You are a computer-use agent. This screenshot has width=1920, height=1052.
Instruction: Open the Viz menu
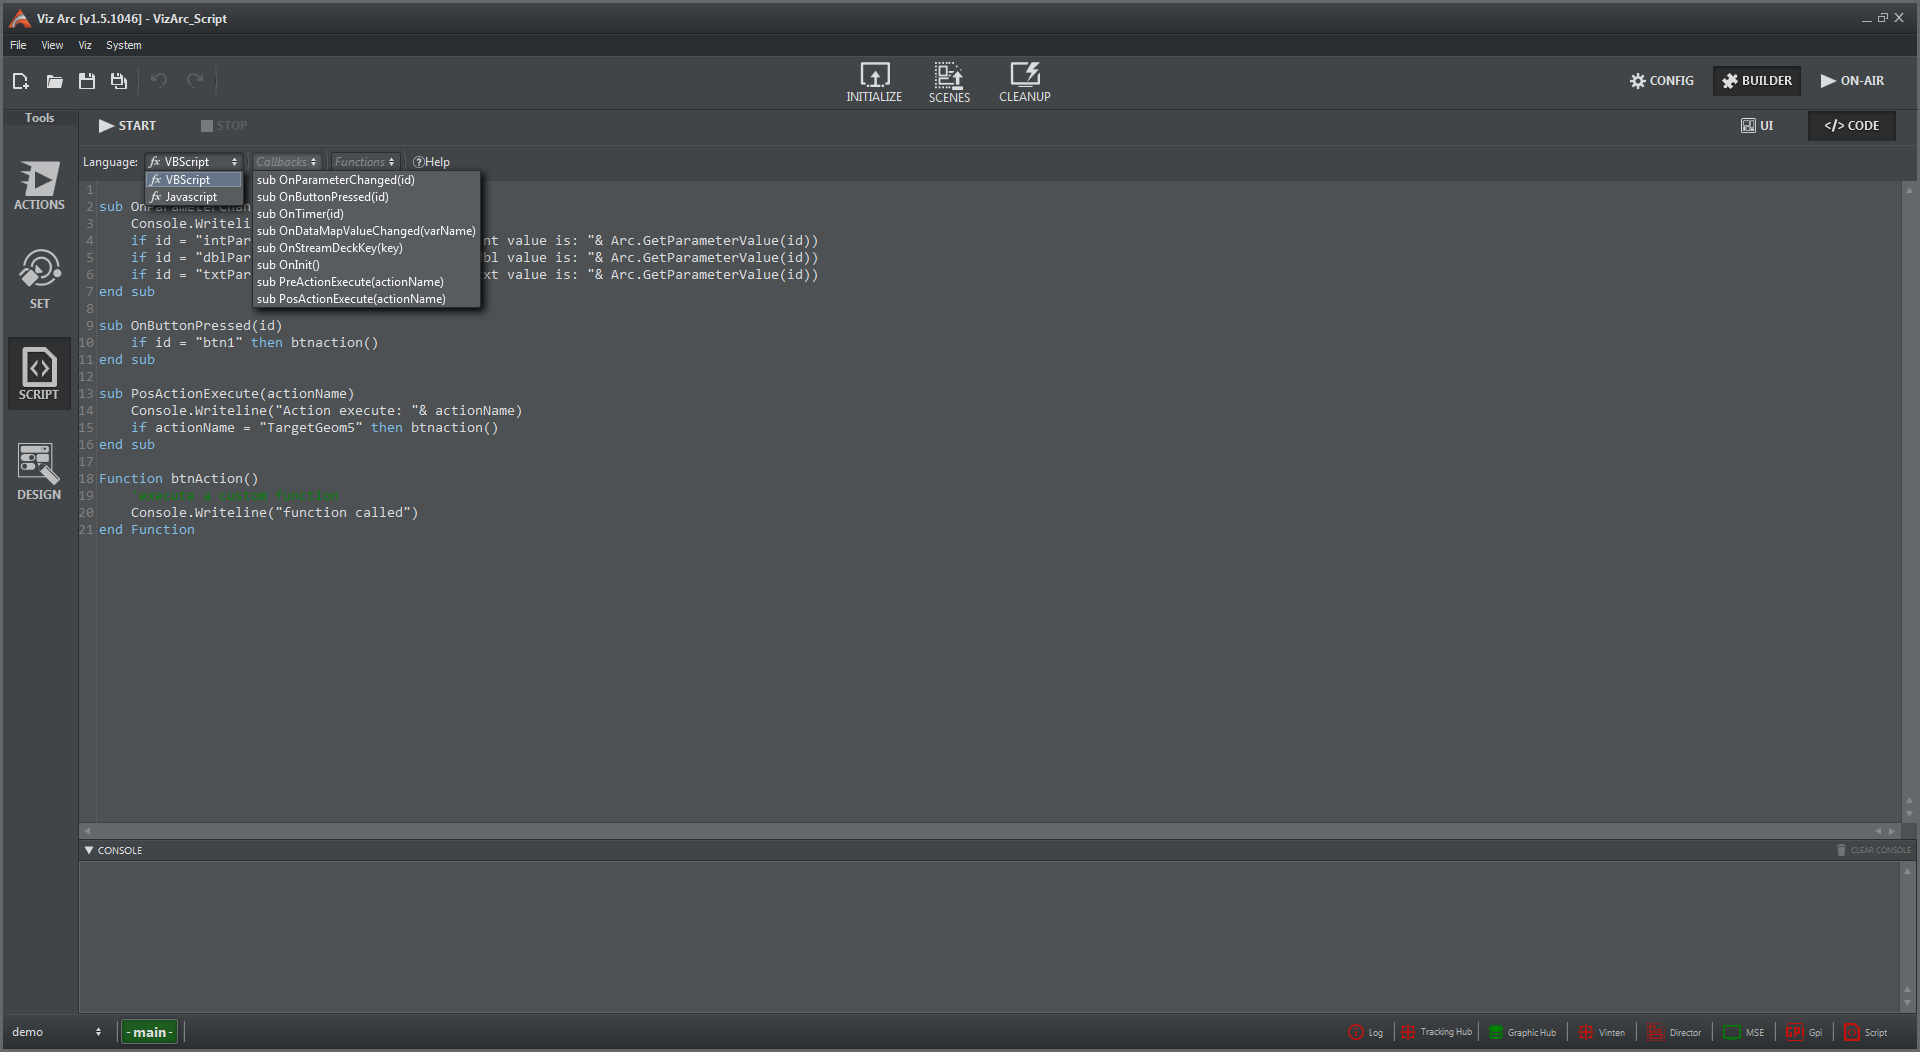(x=85, y=45)
